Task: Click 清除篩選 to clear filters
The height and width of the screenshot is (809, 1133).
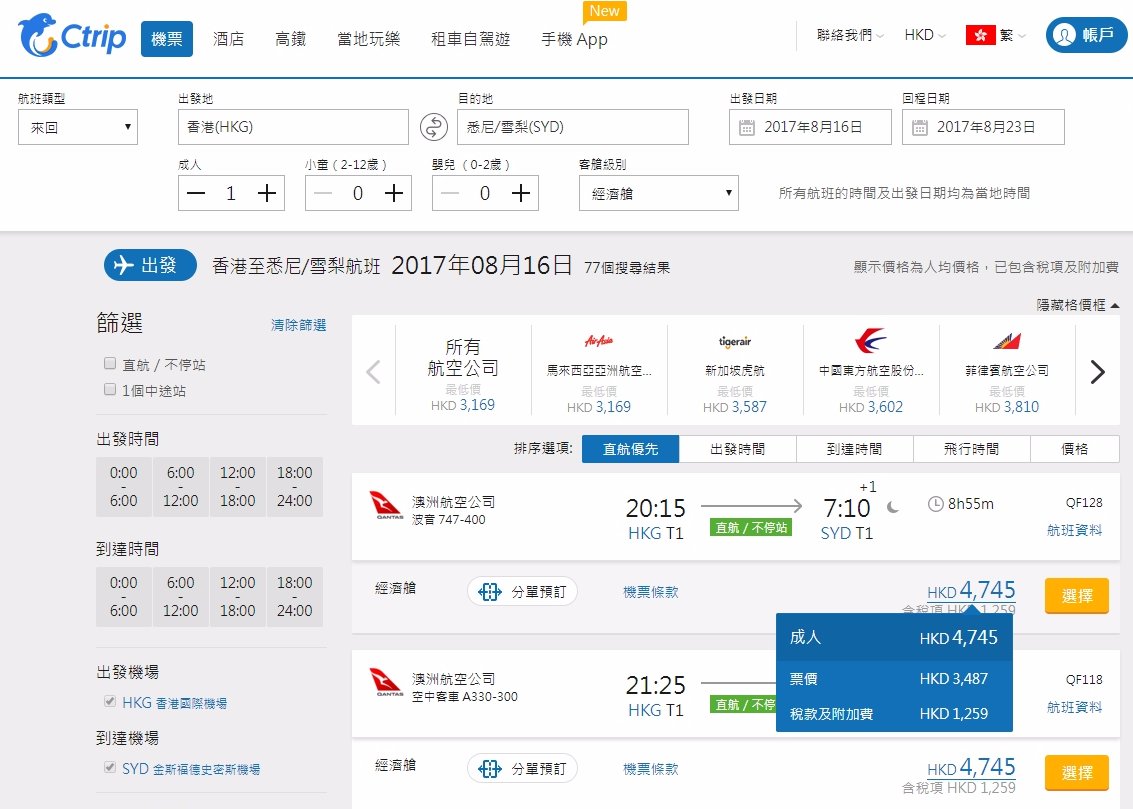Action: [298, 325]
